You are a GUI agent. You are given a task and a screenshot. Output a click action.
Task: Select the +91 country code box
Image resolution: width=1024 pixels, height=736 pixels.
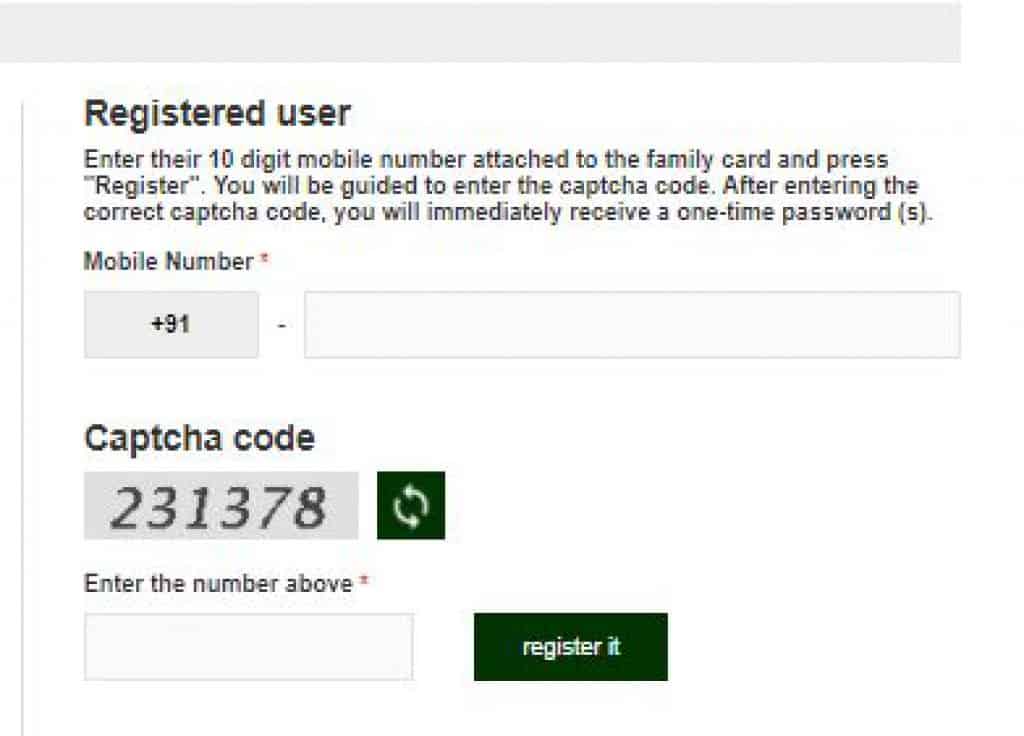pos(171,325)
